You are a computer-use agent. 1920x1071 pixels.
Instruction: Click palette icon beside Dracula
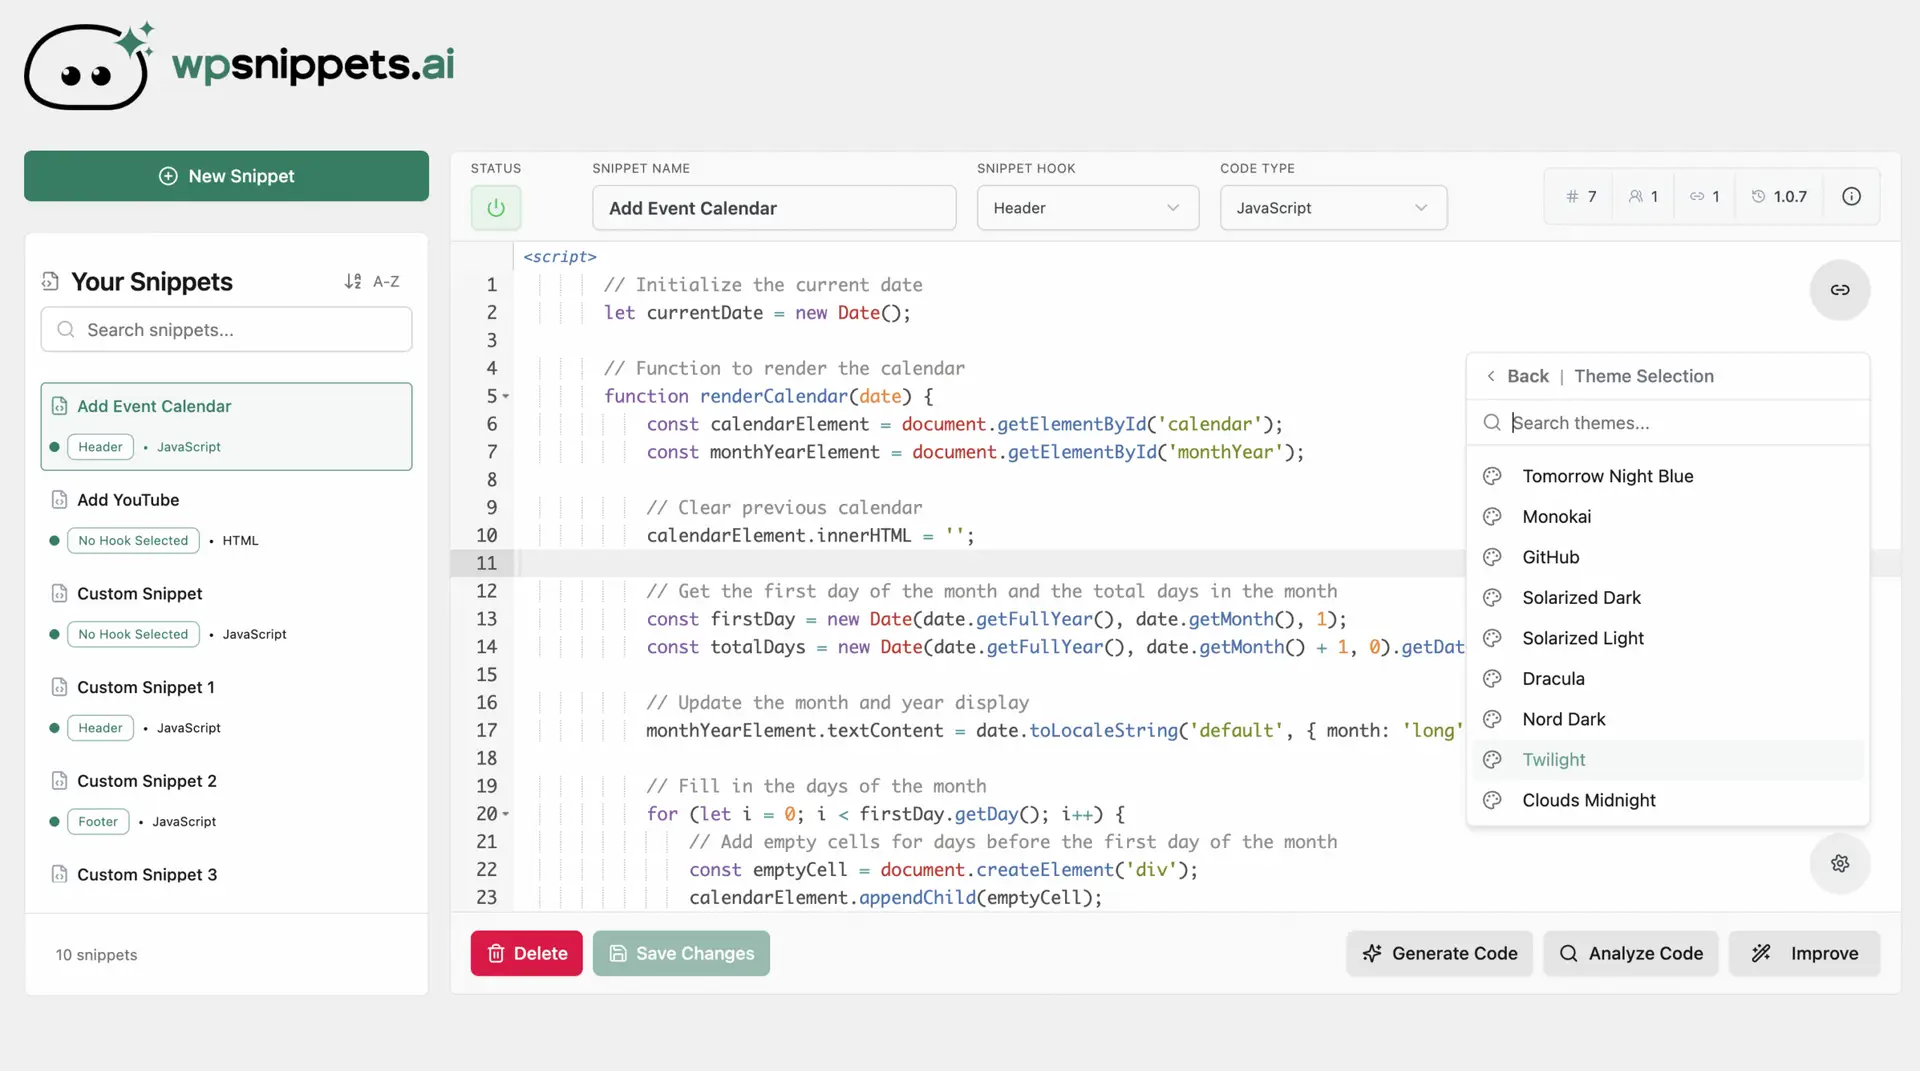click(1492, 678)
